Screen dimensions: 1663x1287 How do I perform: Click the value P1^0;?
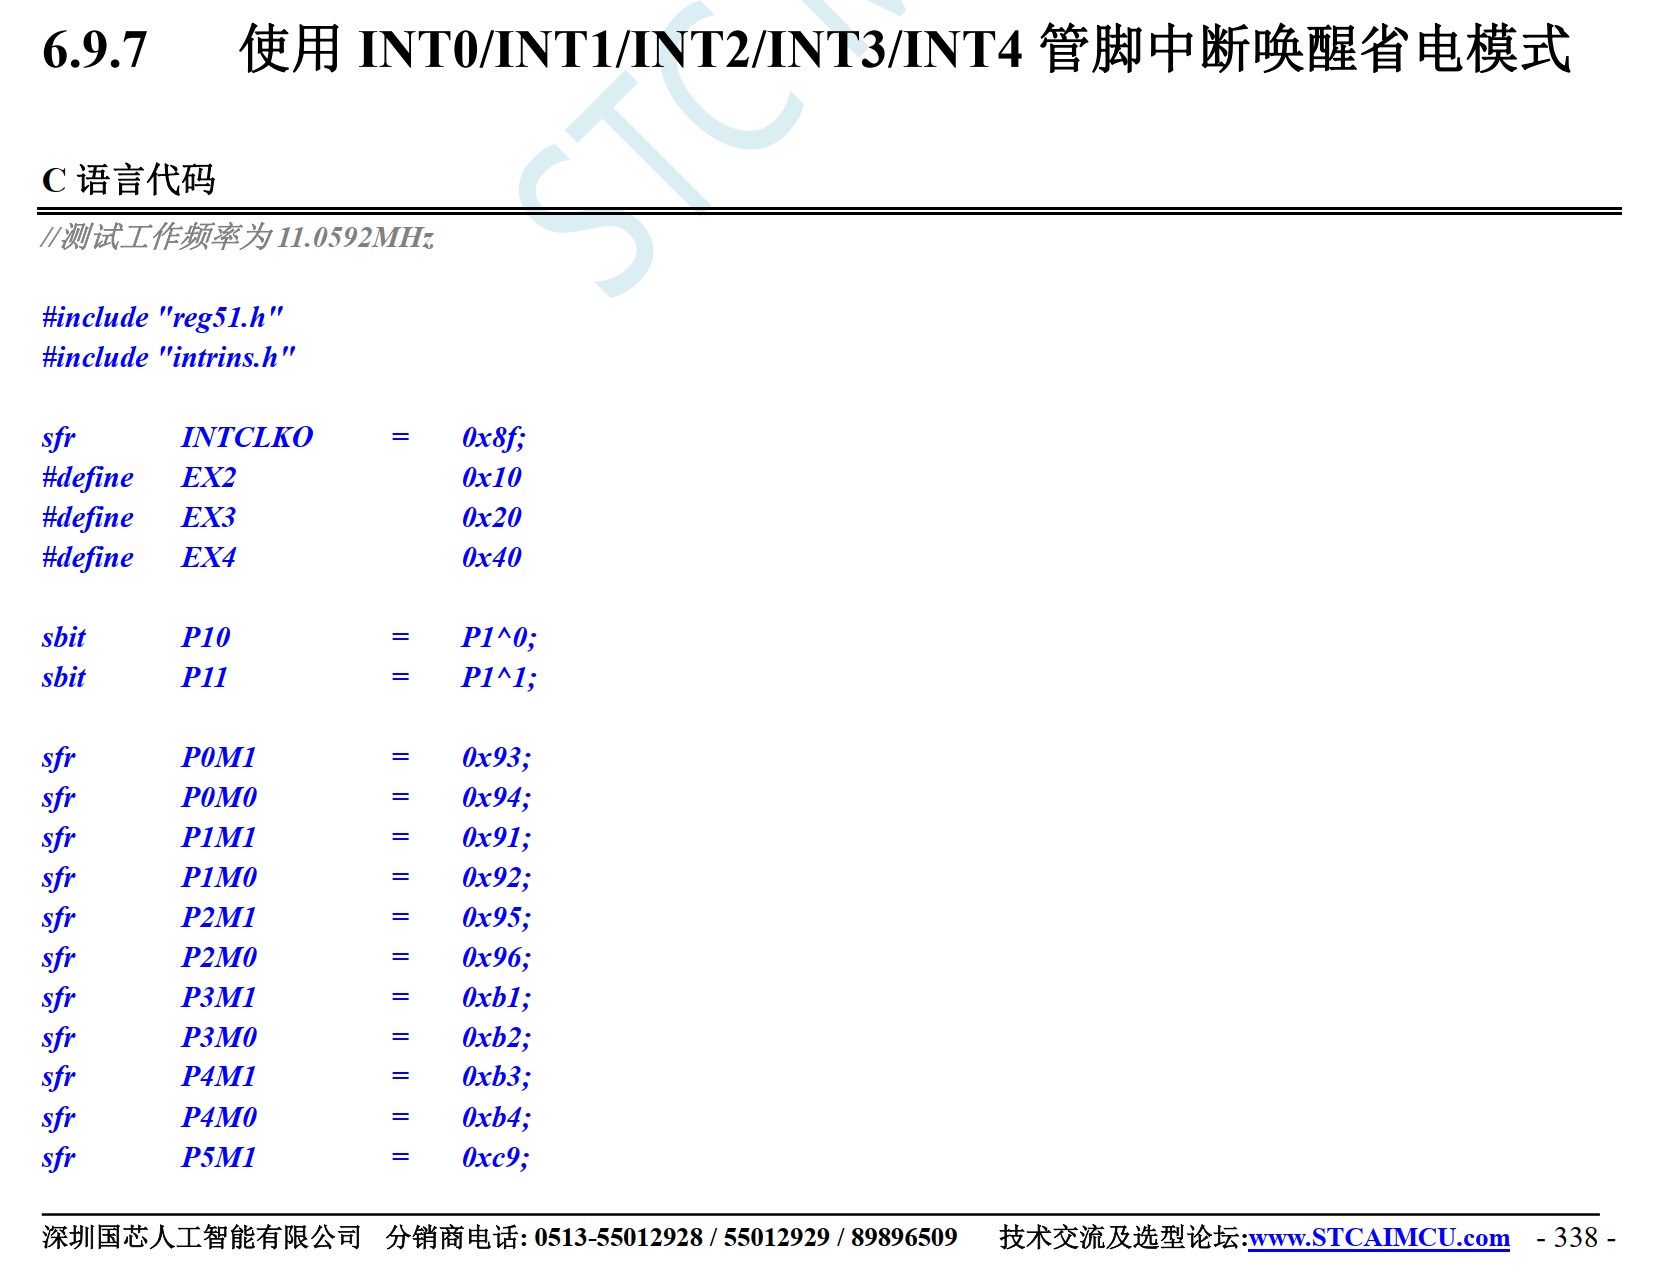coord(499,637)
